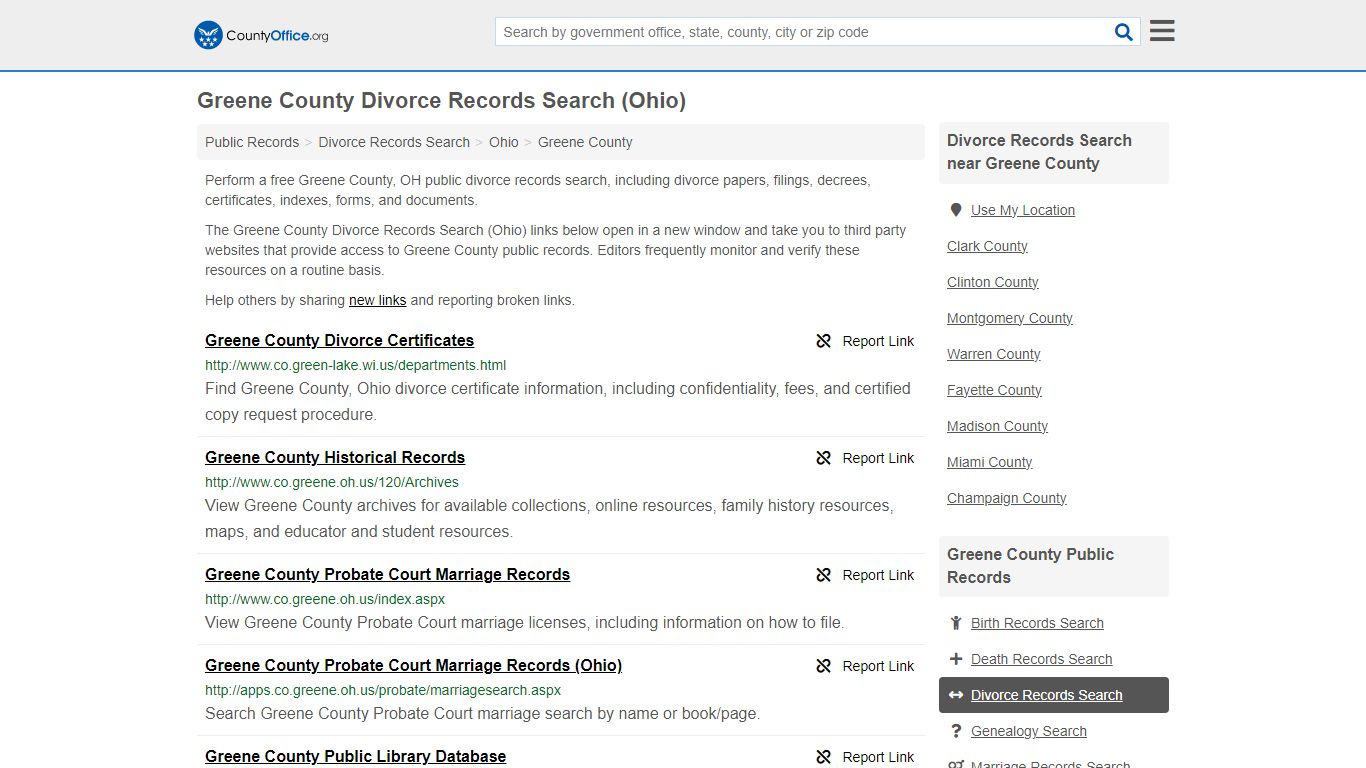1366x768 pixels.
Task: Select Divorce Records Search sidebar item
Action: pos(1054,695)
